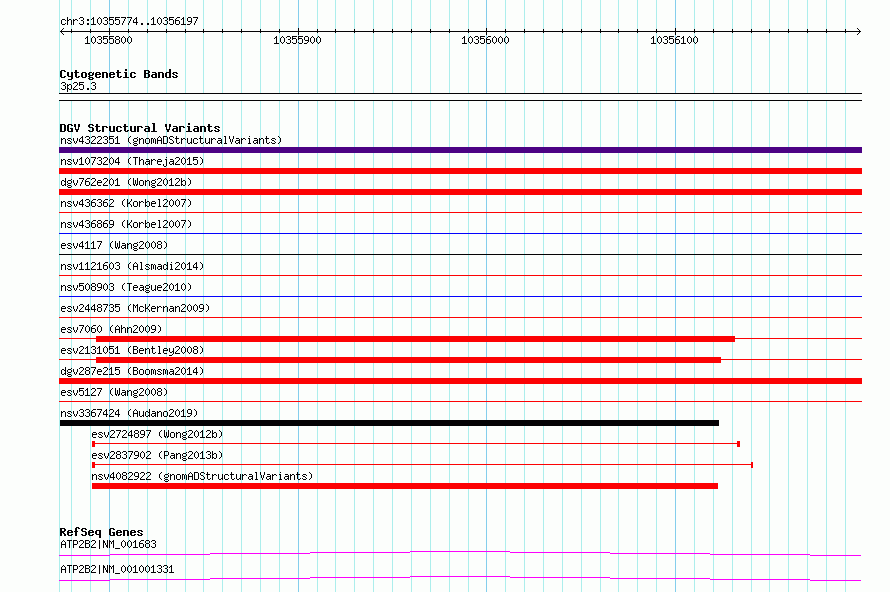Open variant nsv436362 (Korbel2007) label
This screenshot has height=592, width=890.
126,203
